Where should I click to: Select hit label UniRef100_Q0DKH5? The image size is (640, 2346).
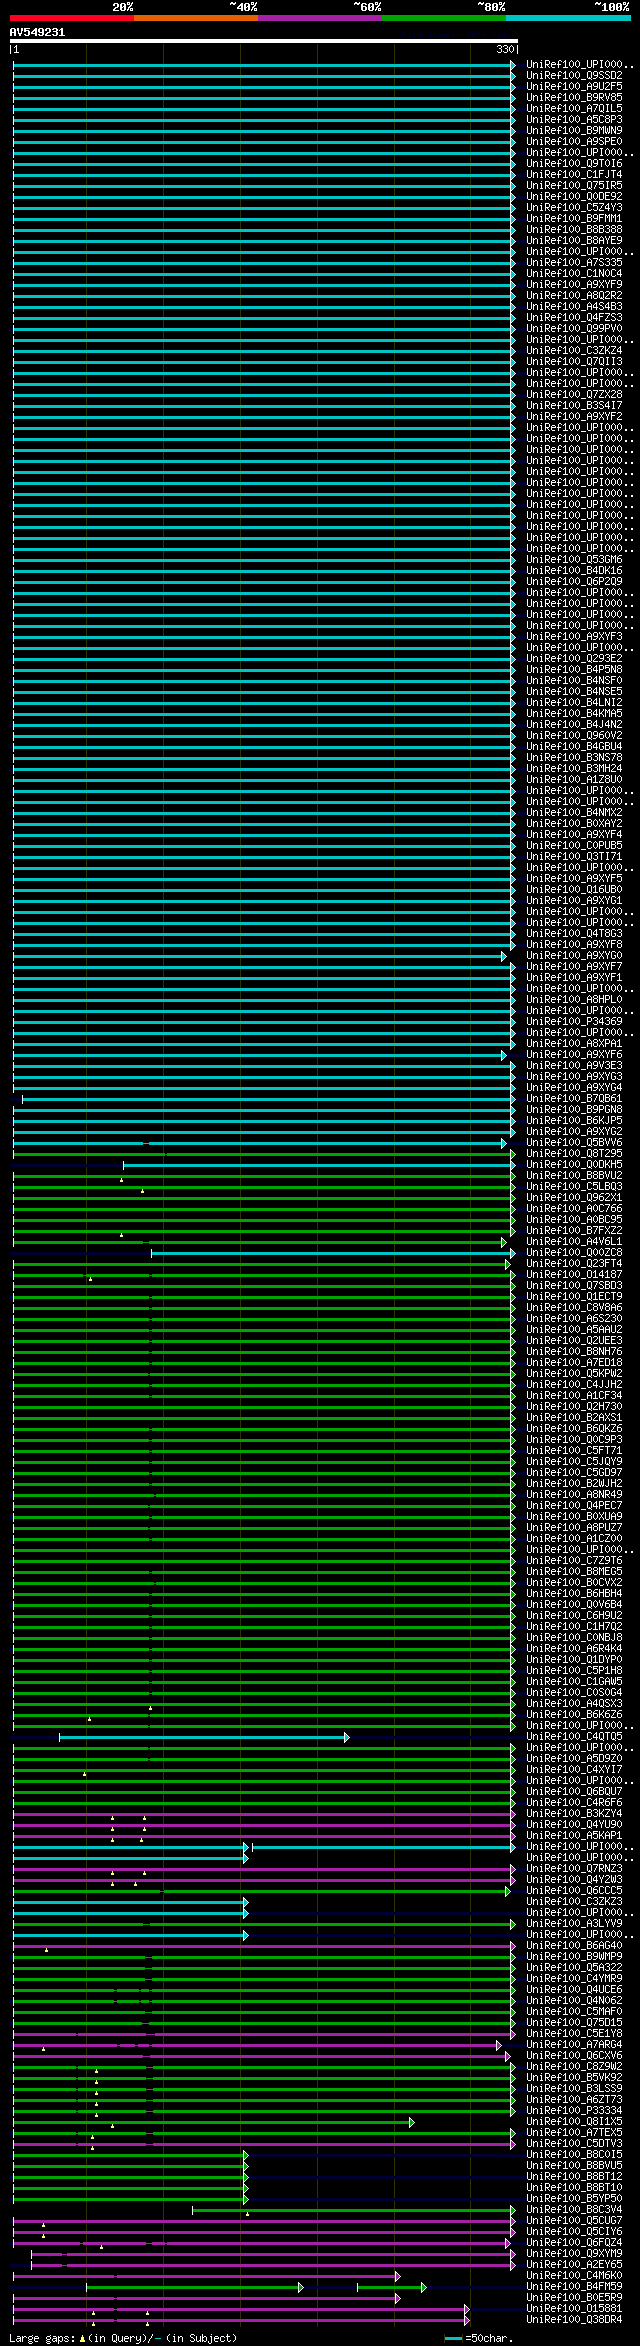coord(574,1164)
